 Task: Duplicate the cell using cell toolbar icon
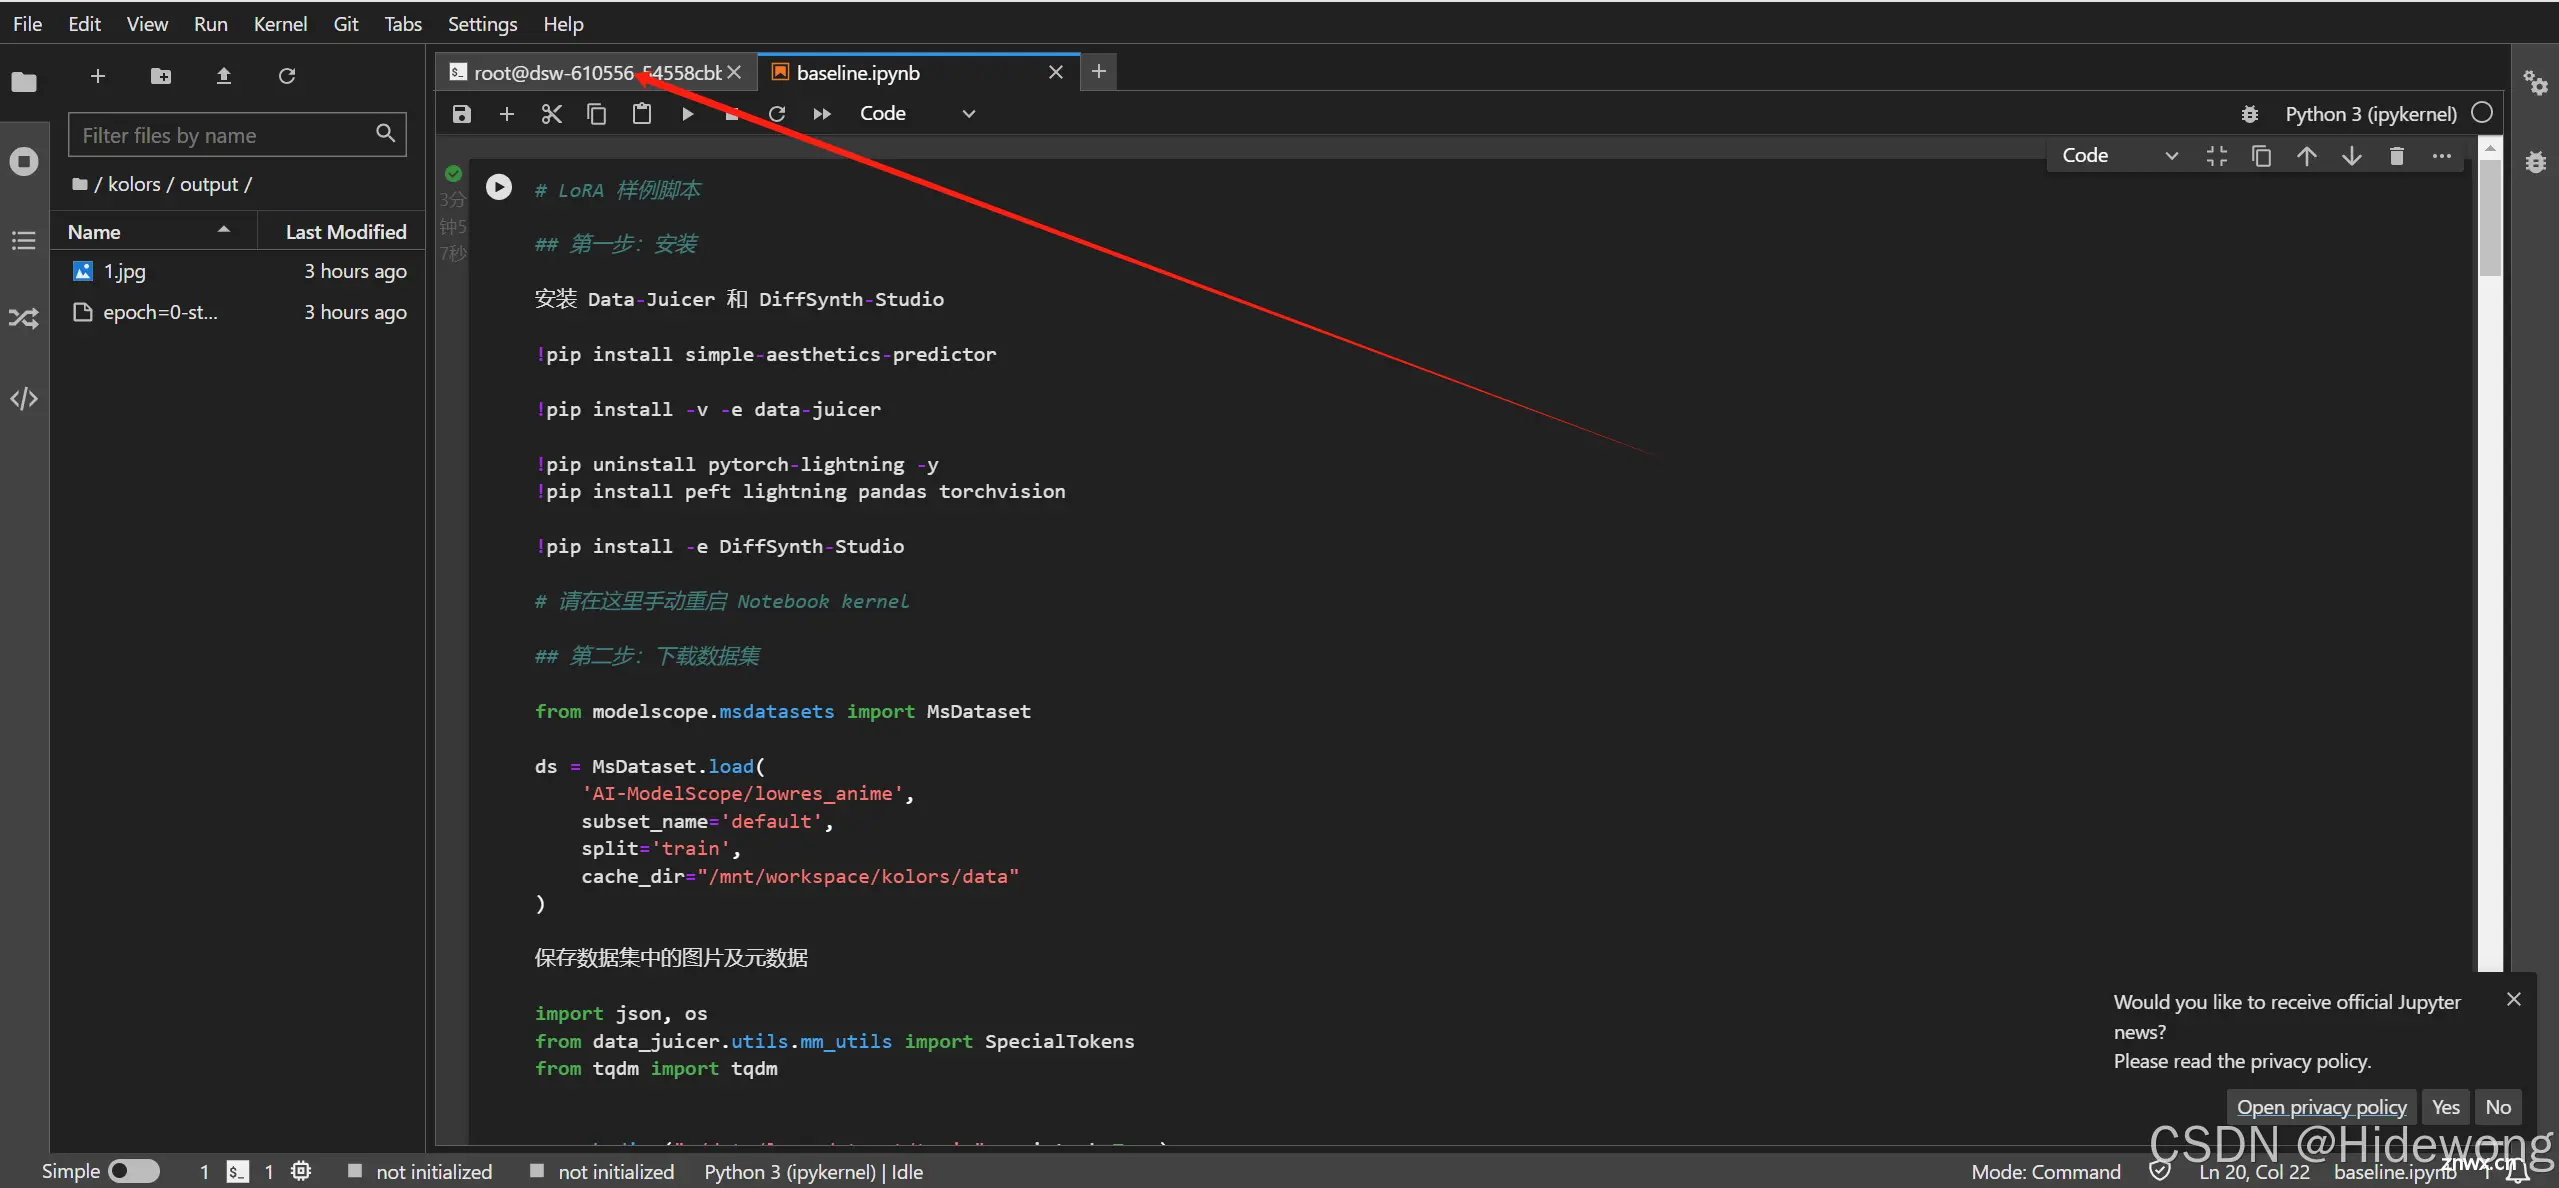click(2262, 156)
